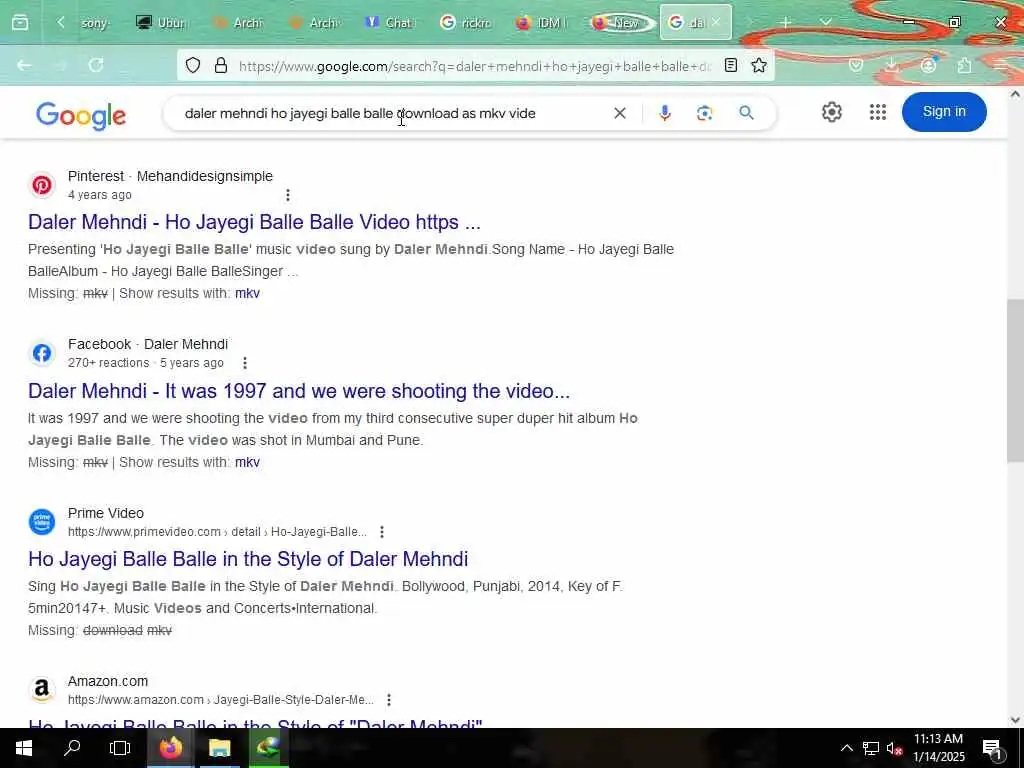Image resolution: width=1024 pixels, height=768 pixels.
Task: Toggle reader view in the address bar
Action: pyautogui.click(x=731, y=65)
